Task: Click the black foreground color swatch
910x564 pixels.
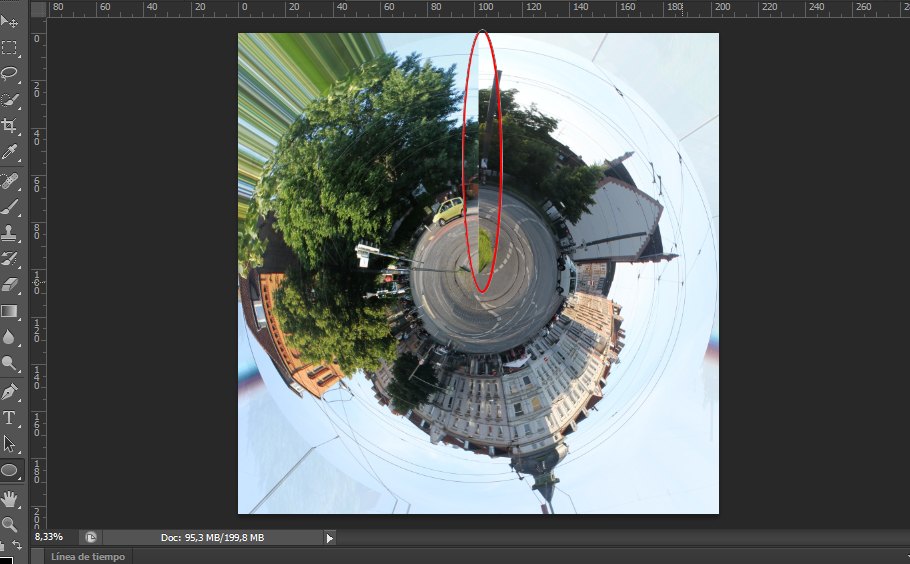Action: [x=5, y=561]
